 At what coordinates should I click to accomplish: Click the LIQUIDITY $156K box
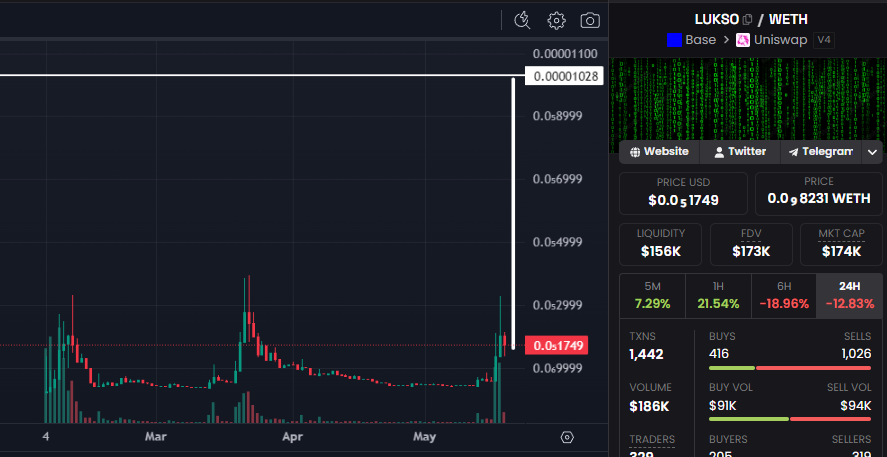point(661,244)
